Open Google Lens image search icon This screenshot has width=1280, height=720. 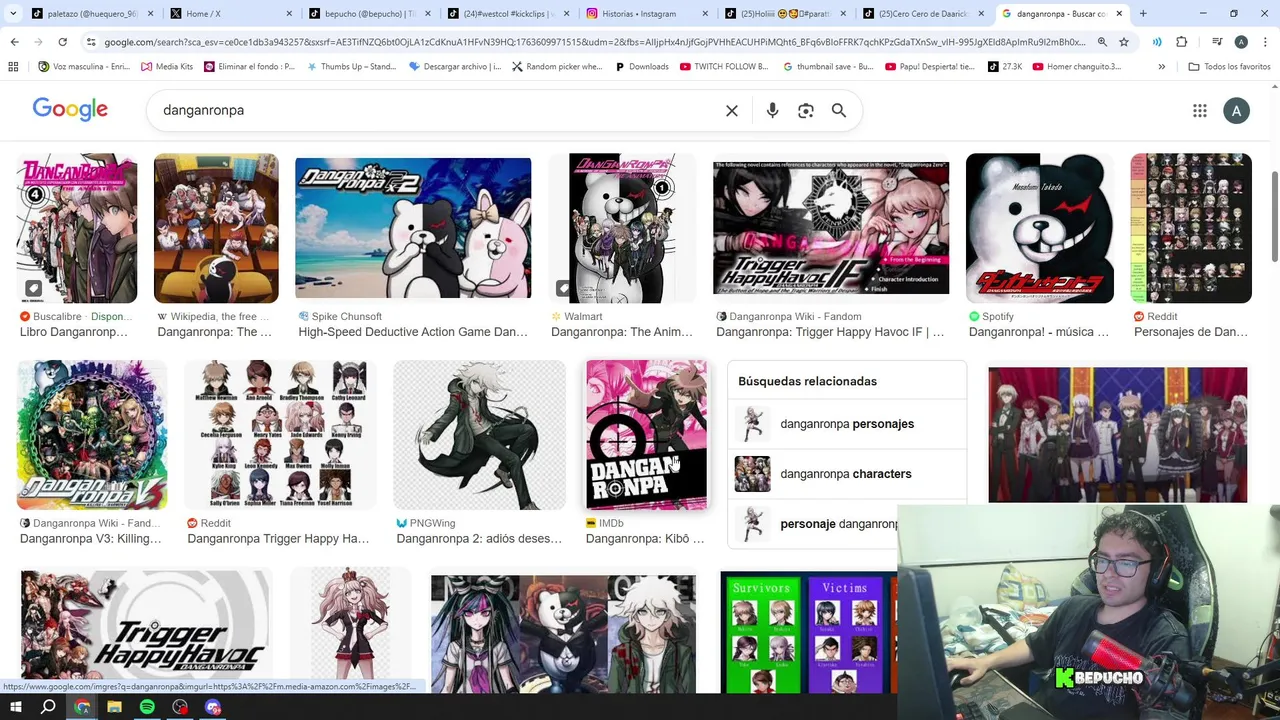(806, 111)
